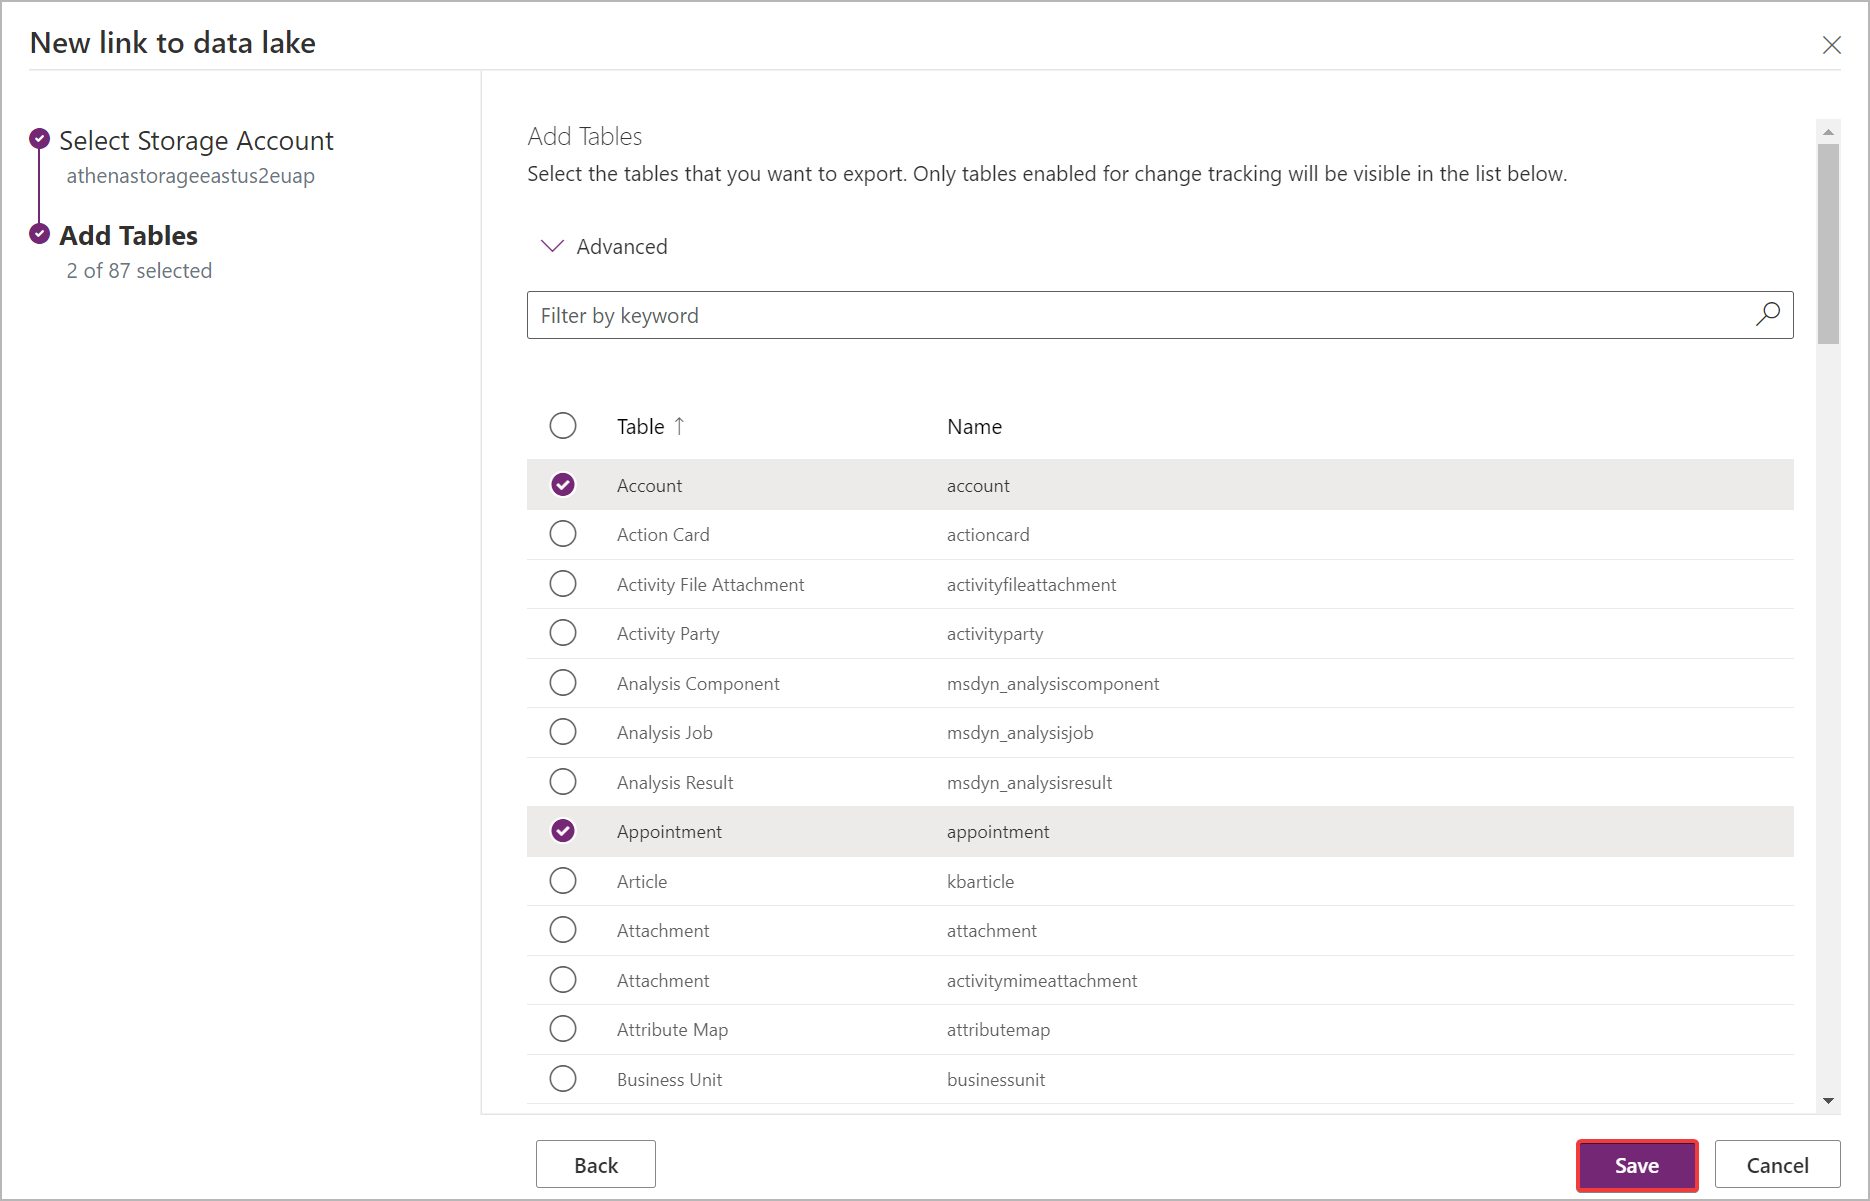Toggle the select-all tables checkbox in header
Image resolution: width=1870 pixels, height=1201 pixels.
[563, 426]
